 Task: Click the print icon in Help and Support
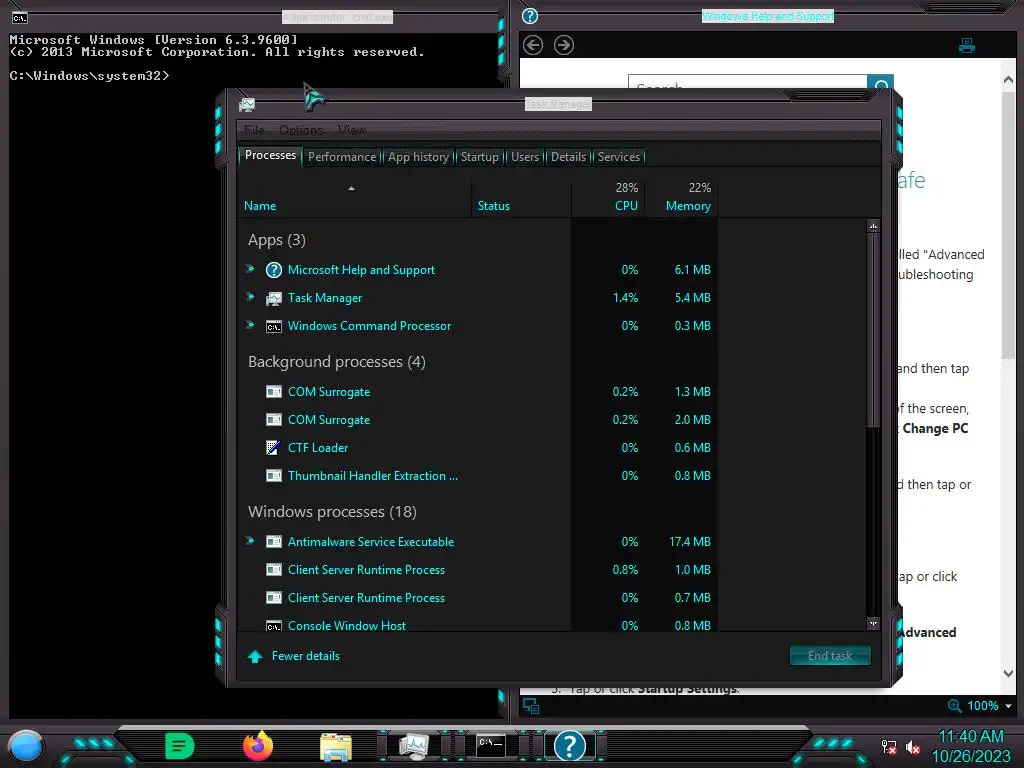click(x=967, y=45)
